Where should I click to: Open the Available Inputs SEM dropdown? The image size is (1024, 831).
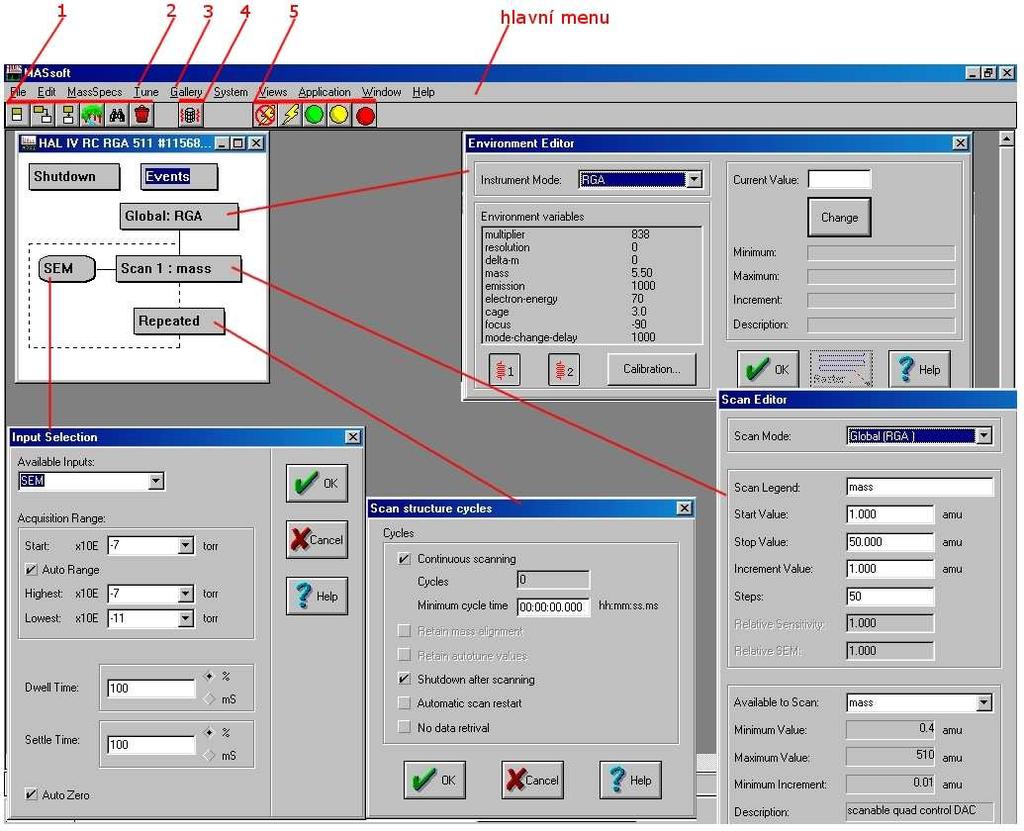[x=155, y=481]
